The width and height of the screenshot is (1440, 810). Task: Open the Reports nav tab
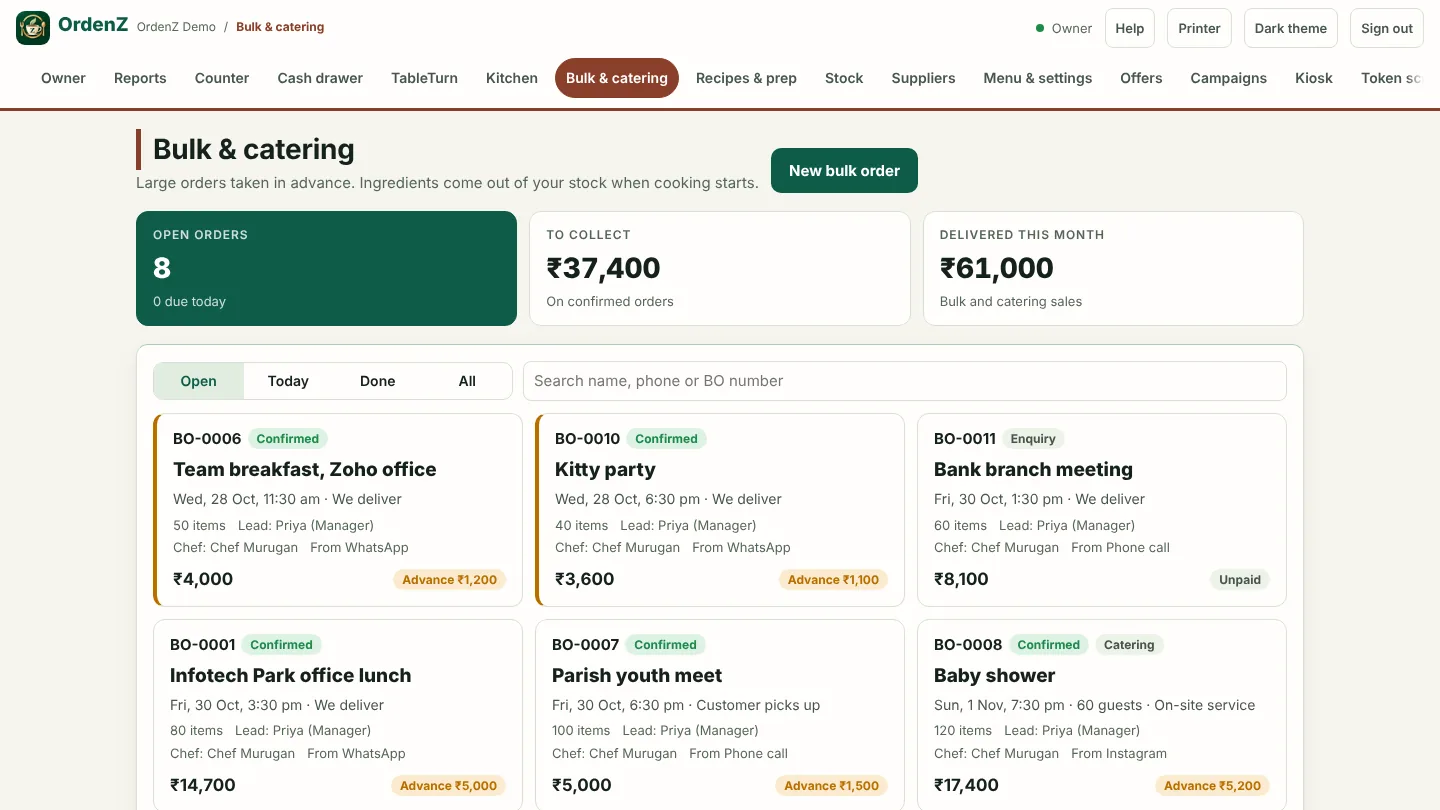(x=140, y=78)
